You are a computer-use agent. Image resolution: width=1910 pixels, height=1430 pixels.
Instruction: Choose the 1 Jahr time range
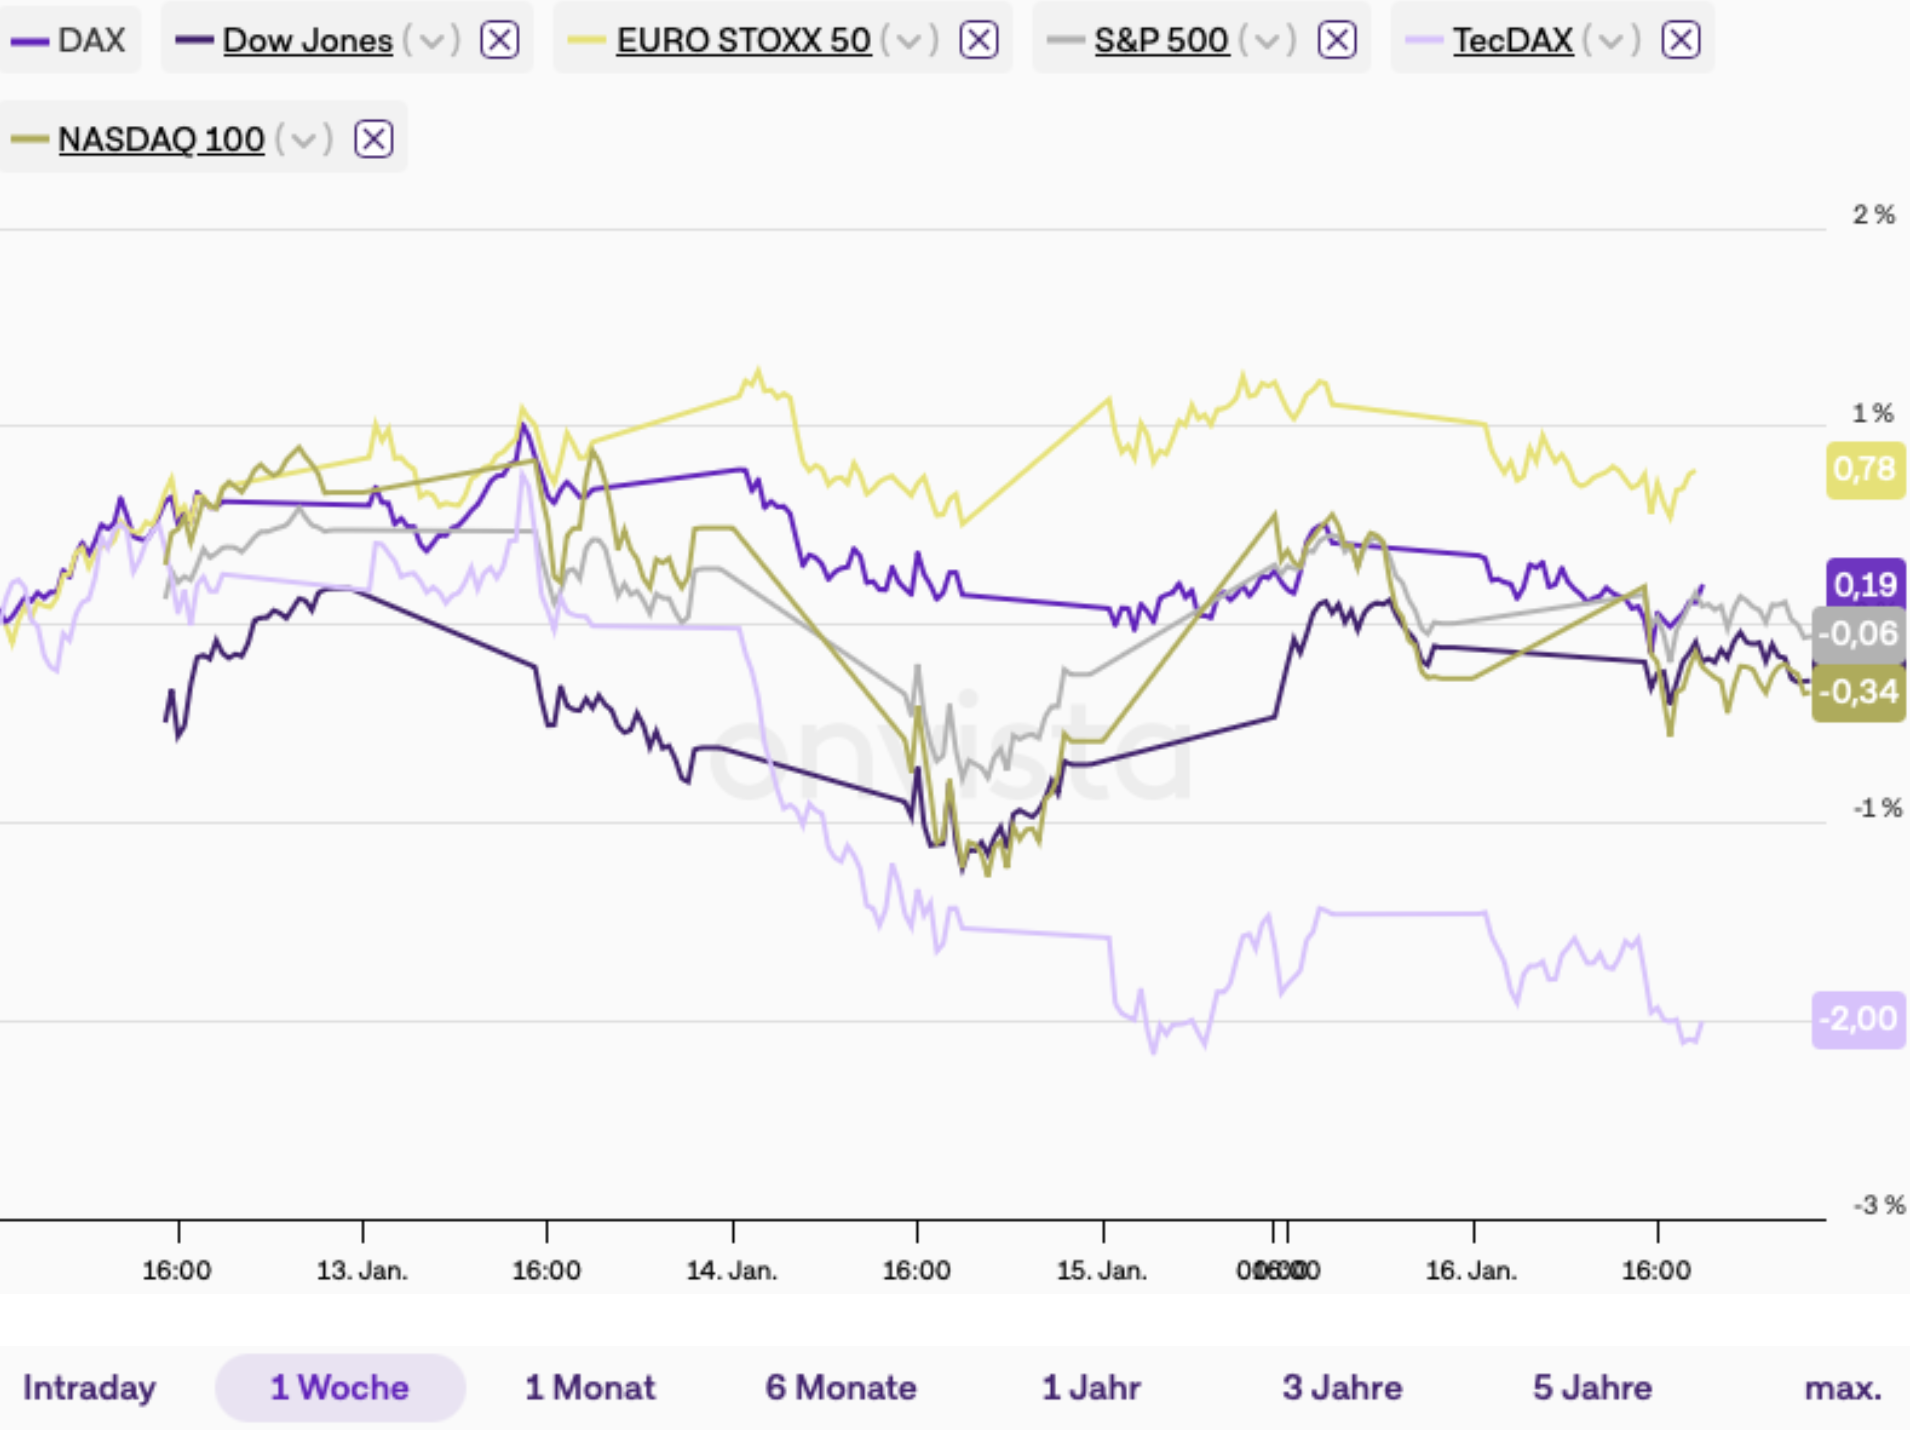pyautogui.click(x=1091, y=1388)
